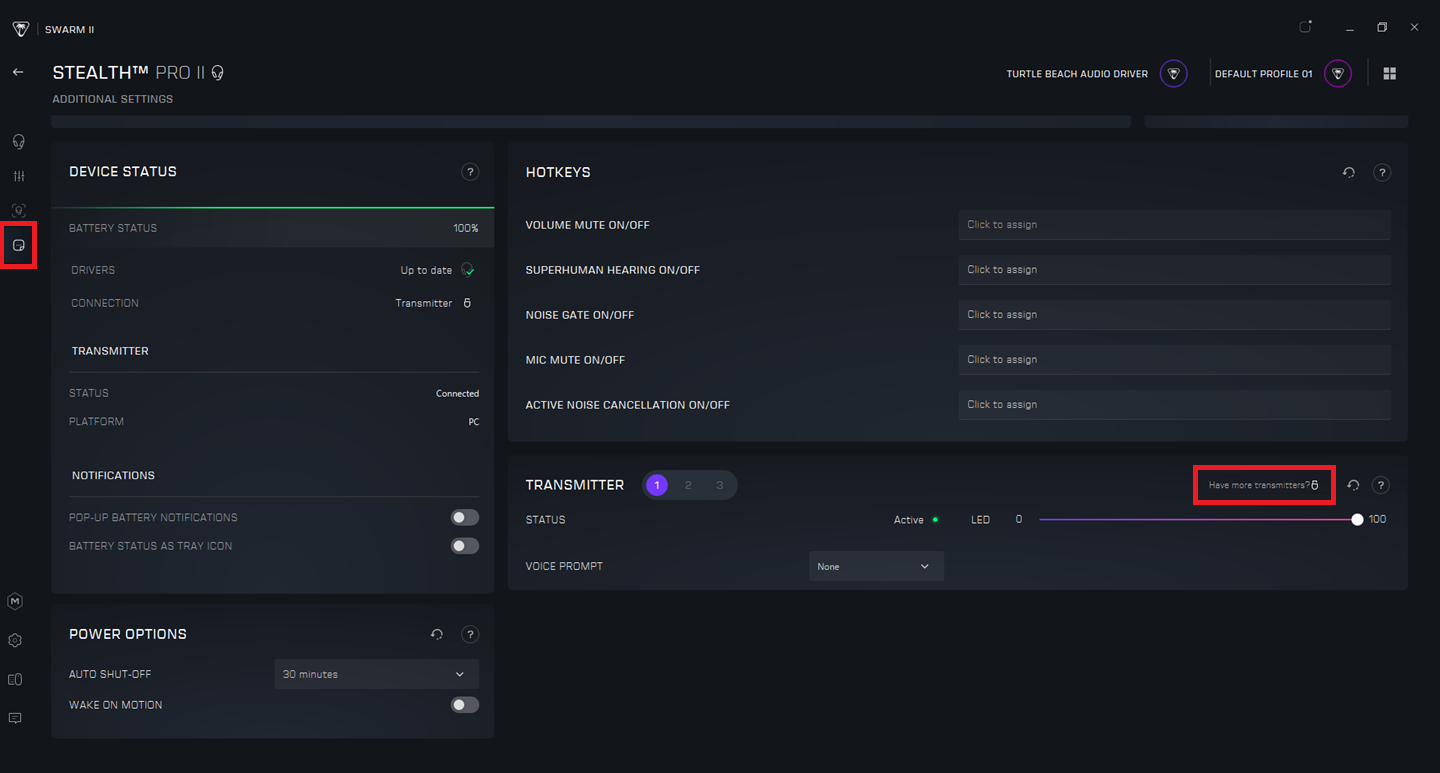1440x773 pixels.
Task: Click the Connected status value
Action: 457,393
